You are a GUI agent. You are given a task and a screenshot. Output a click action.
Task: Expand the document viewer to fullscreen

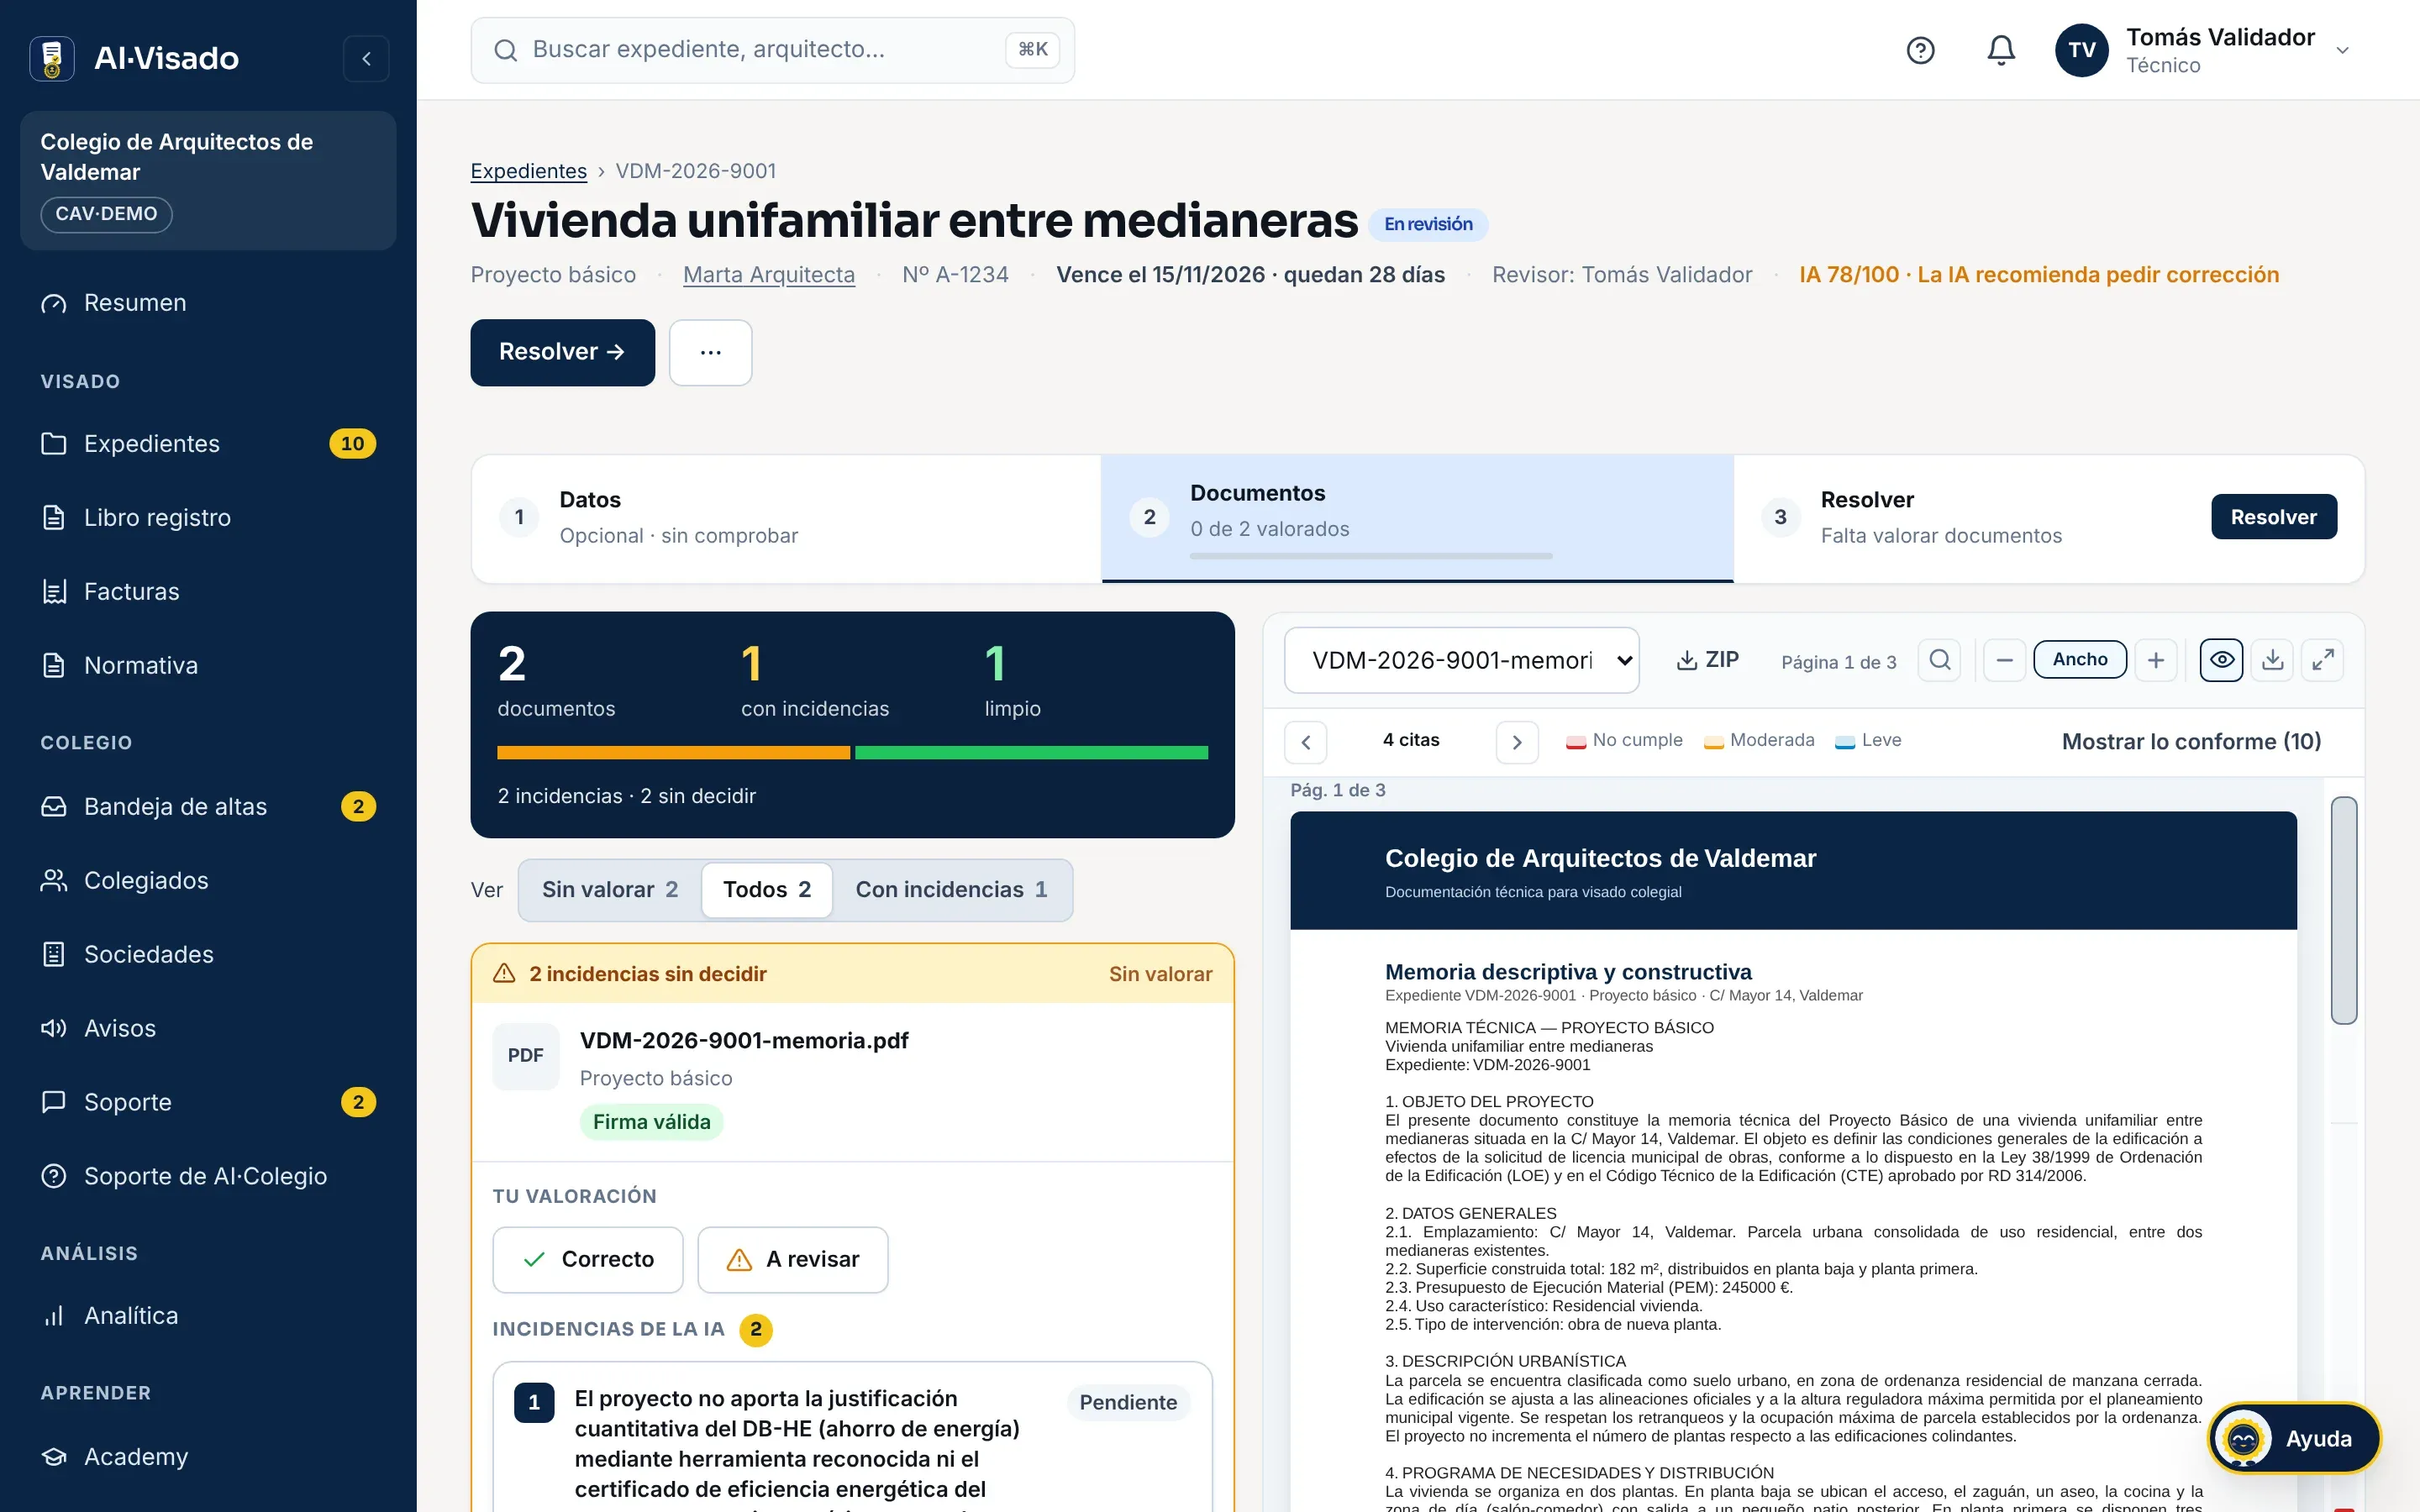coord(2322,660)
